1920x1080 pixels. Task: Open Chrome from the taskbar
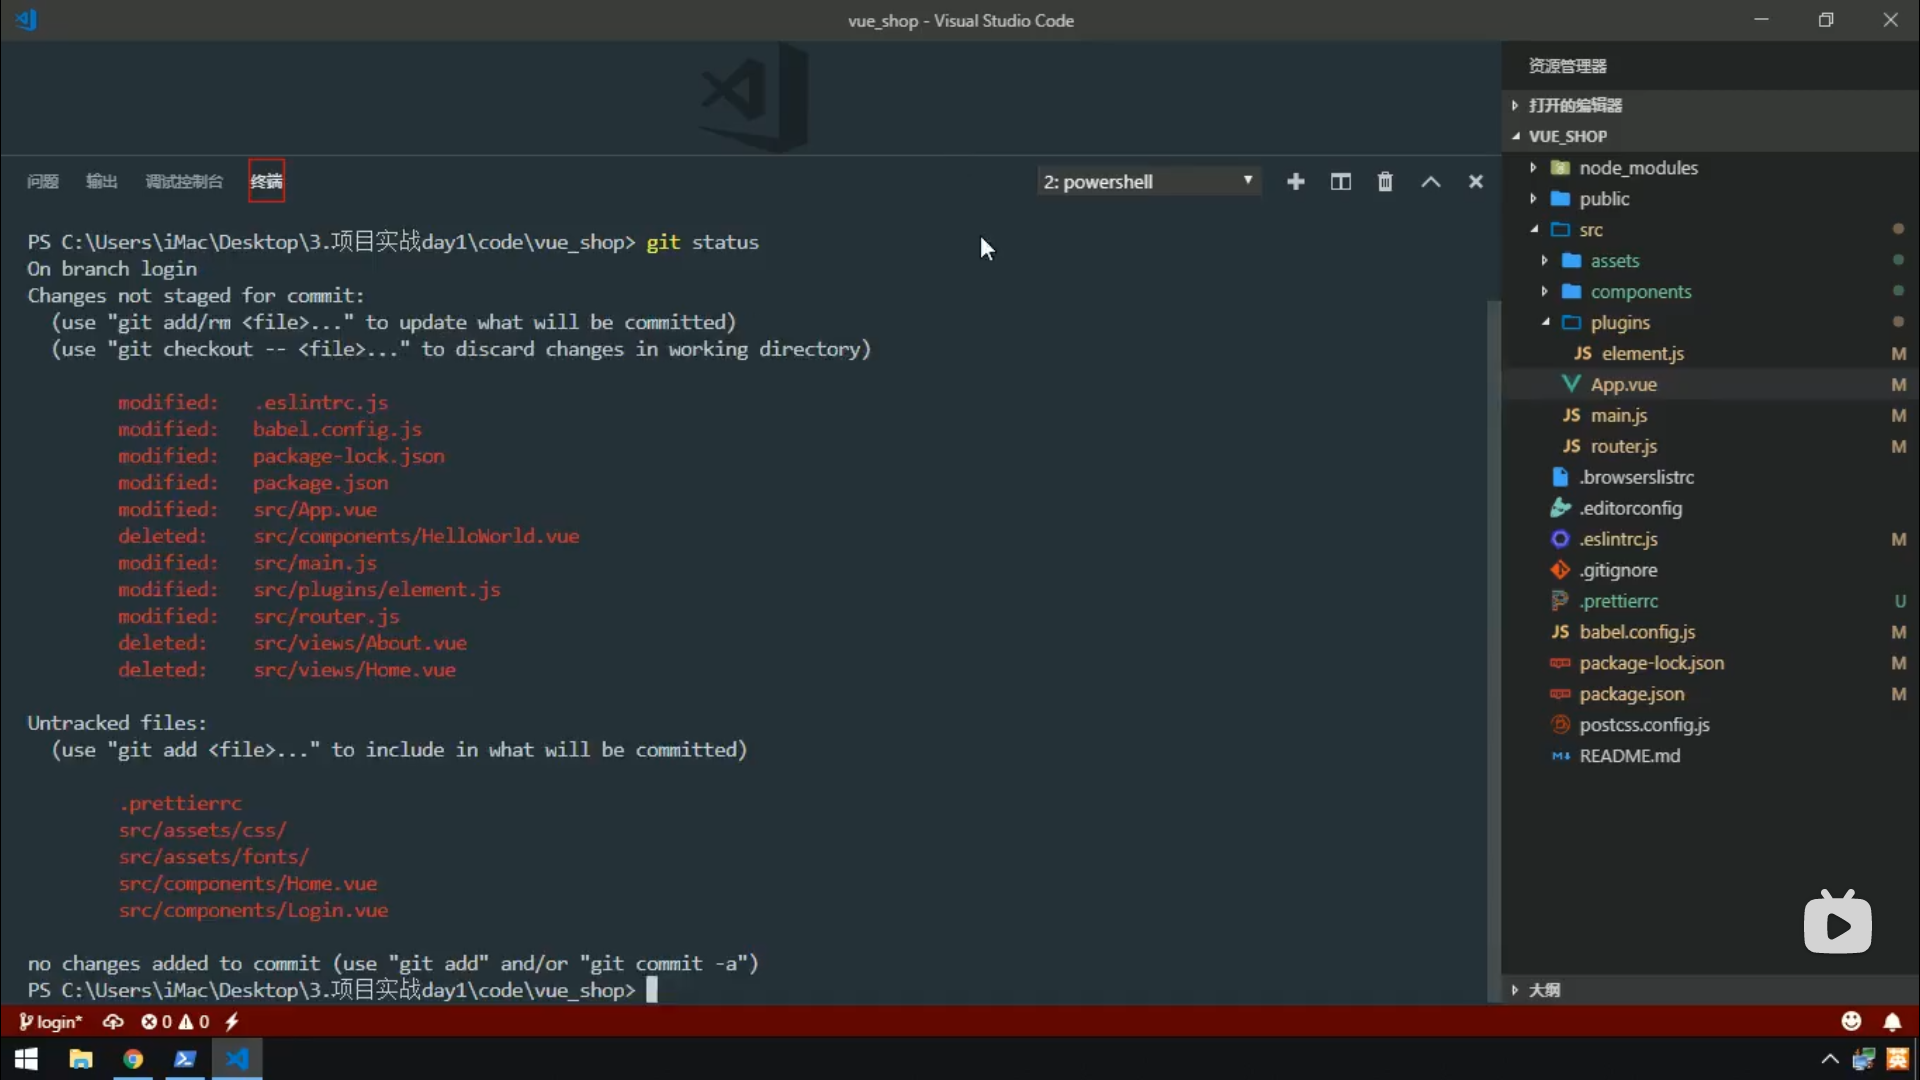click(x=133, y=1059)
